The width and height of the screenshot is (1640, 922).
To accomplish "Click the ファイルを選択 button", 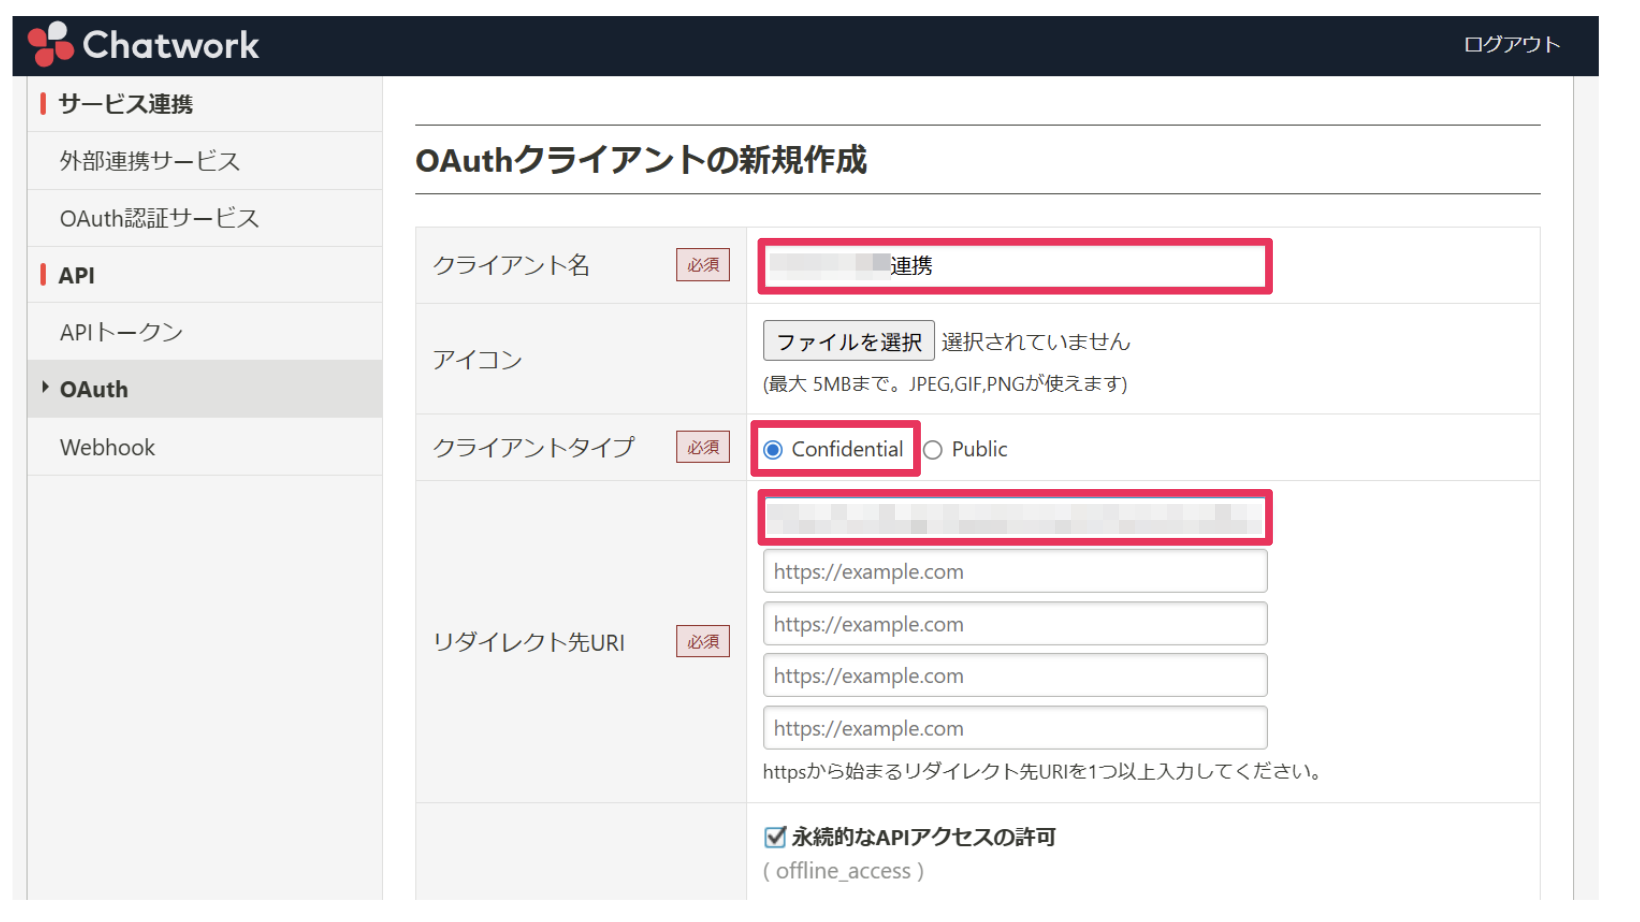I will click(x=848, y=341).
